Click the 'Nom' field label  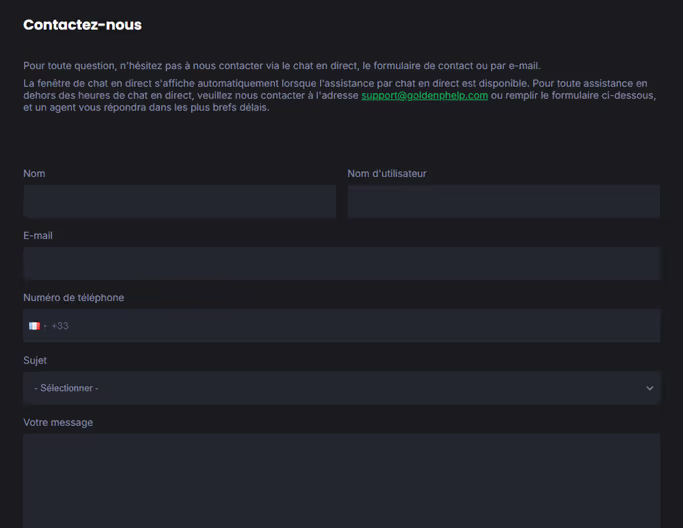click(34, 174)
